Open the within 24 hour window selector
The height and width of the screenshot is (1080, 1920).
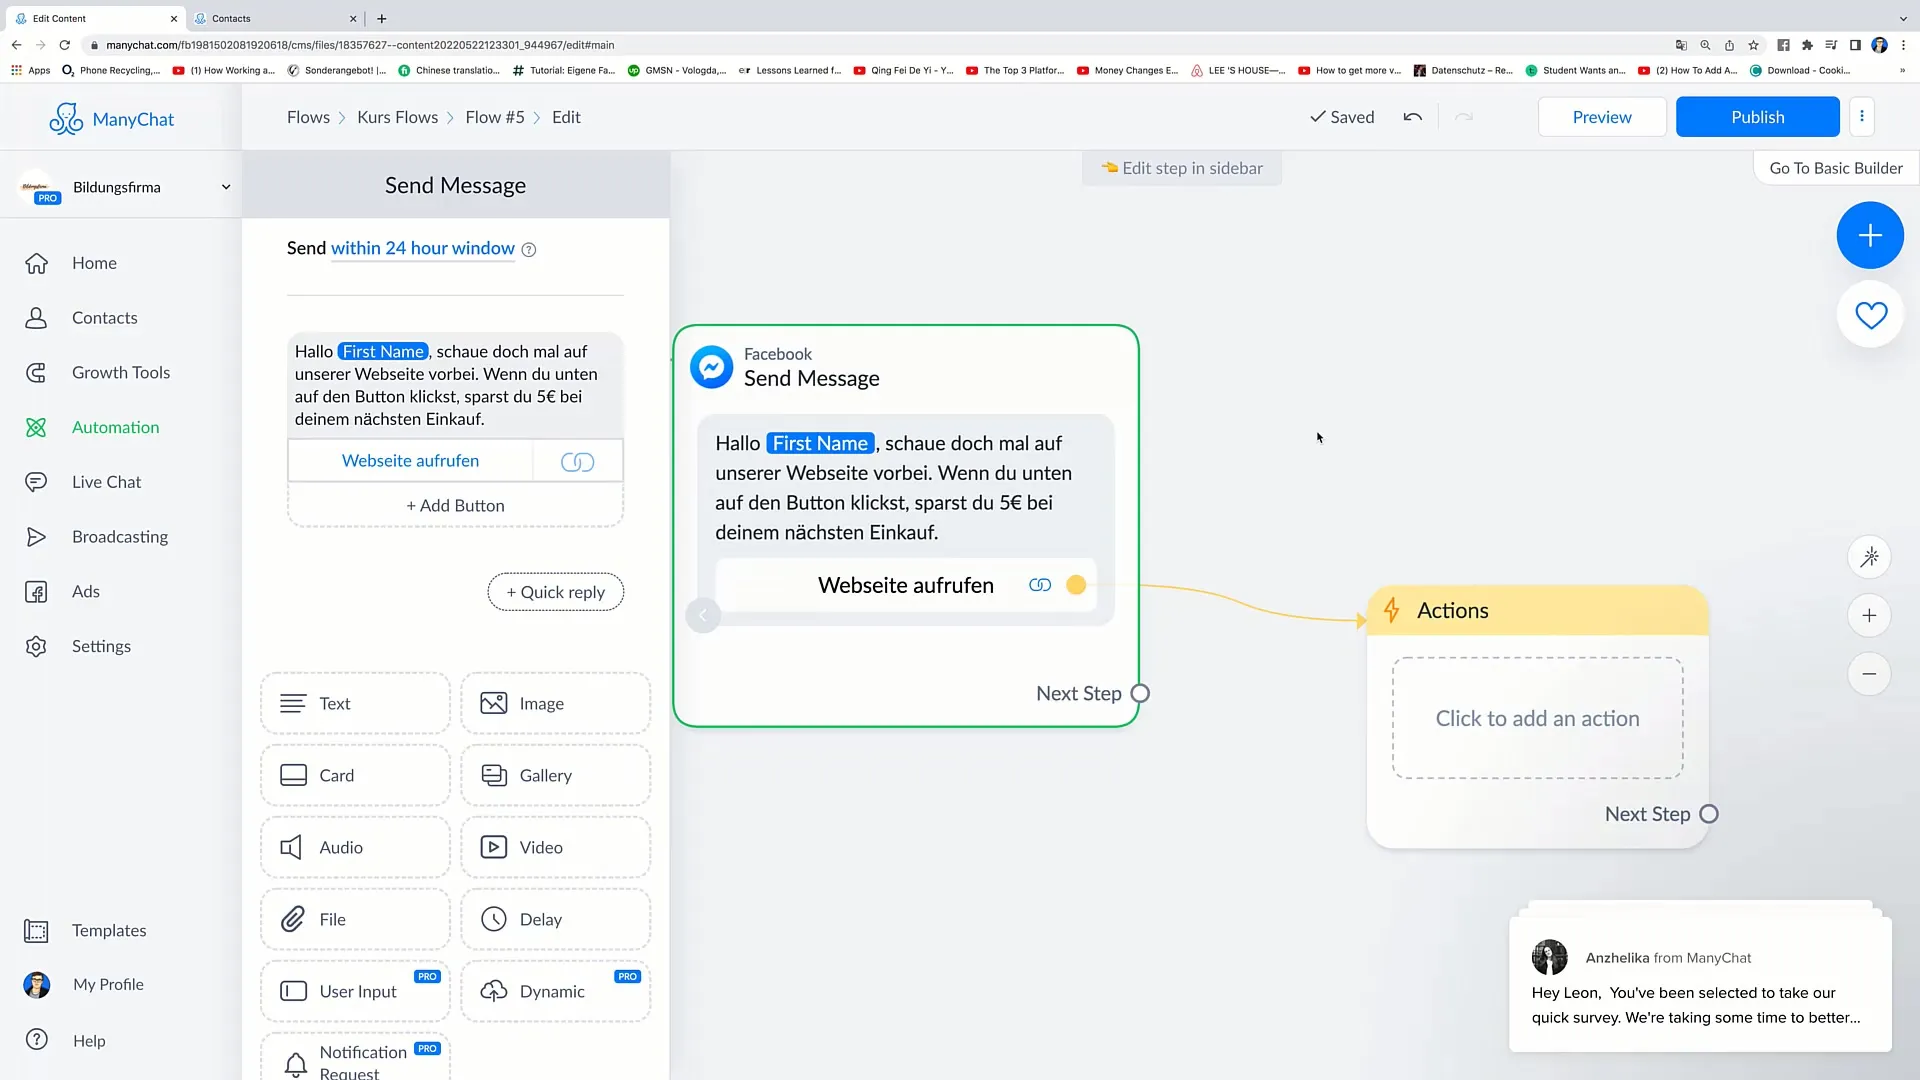click(422, 248)
